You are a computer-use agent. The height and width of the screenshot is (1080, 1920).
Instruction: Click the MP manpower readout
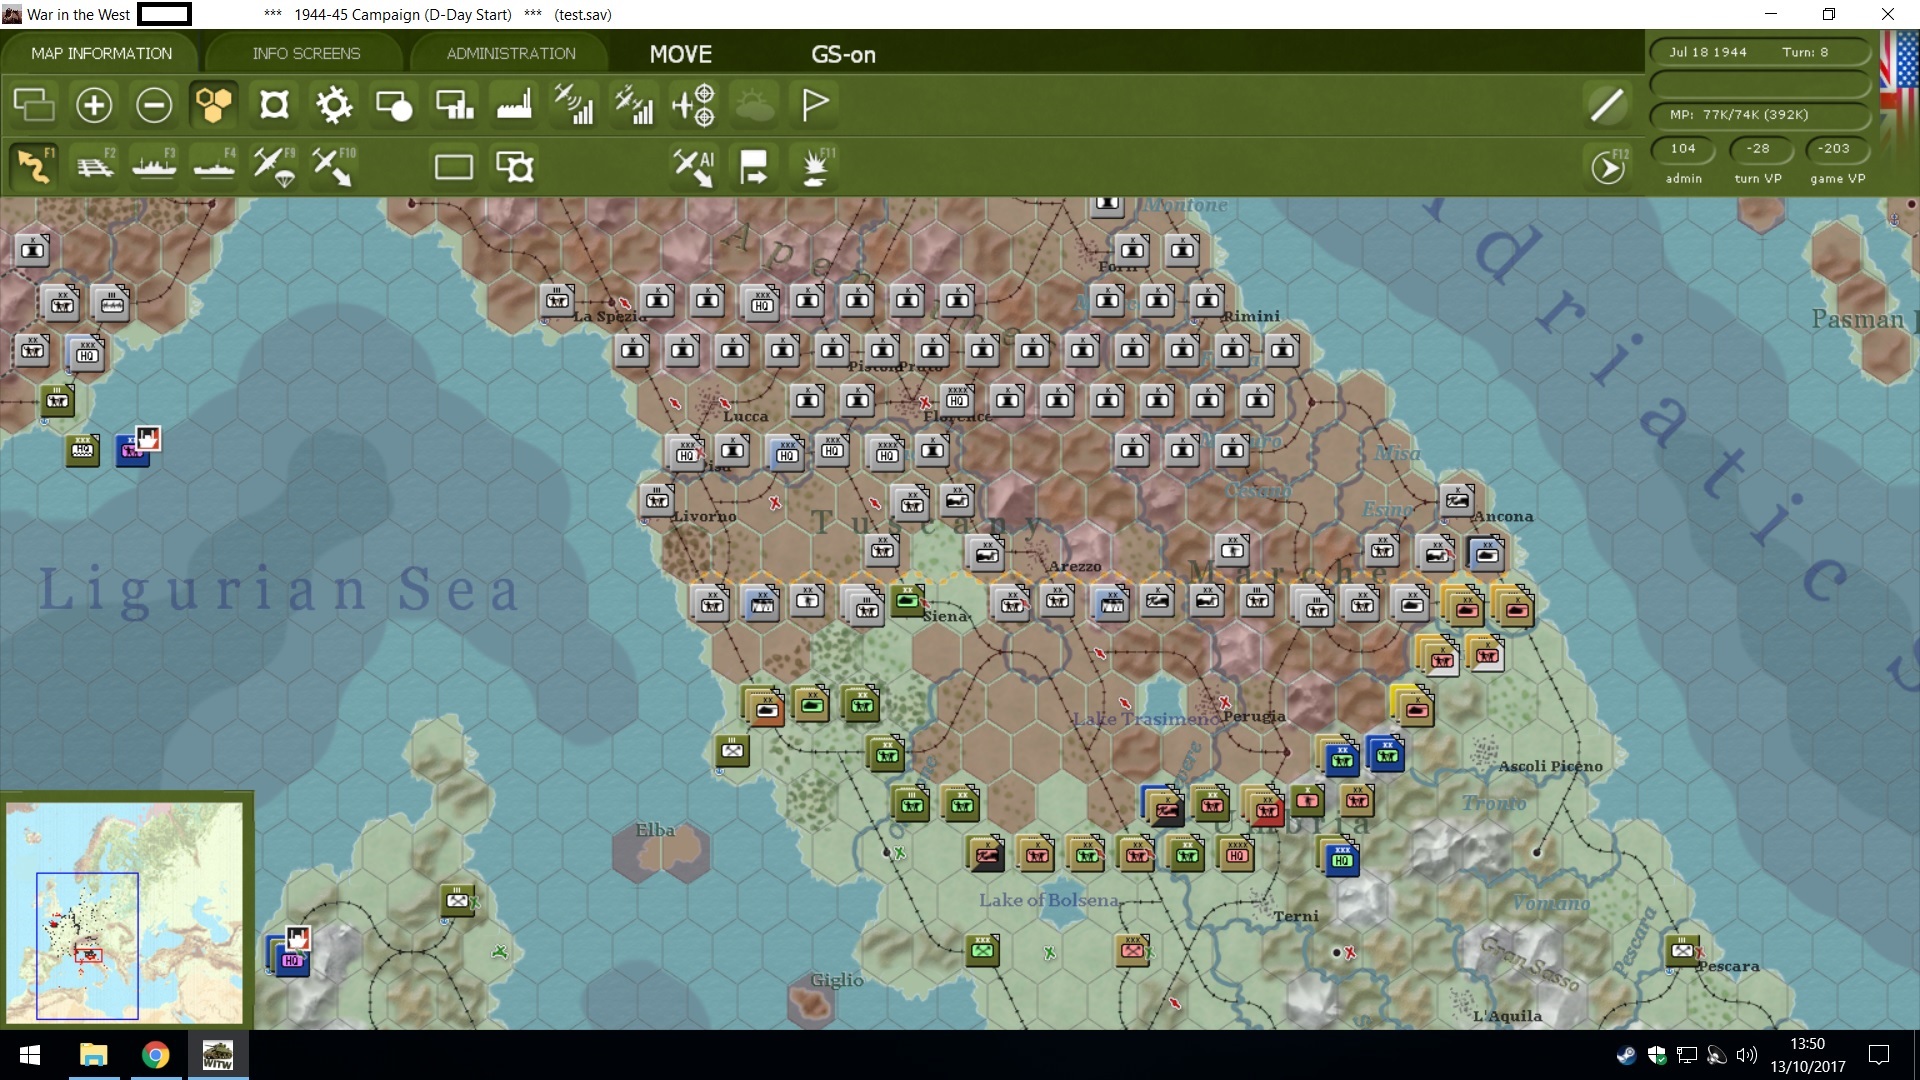1759,115
